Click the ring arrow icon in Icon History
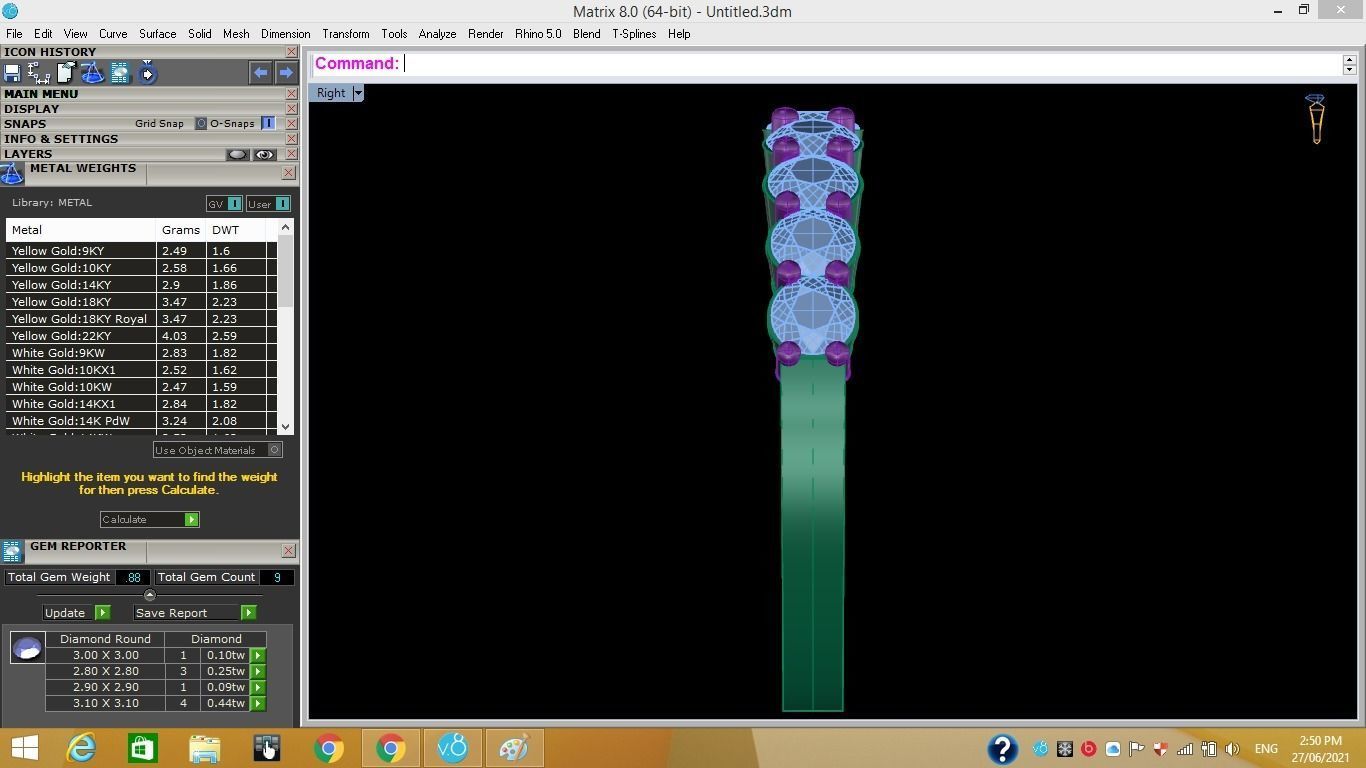Viewport: 1366px width, 768px height. (147, 73)
